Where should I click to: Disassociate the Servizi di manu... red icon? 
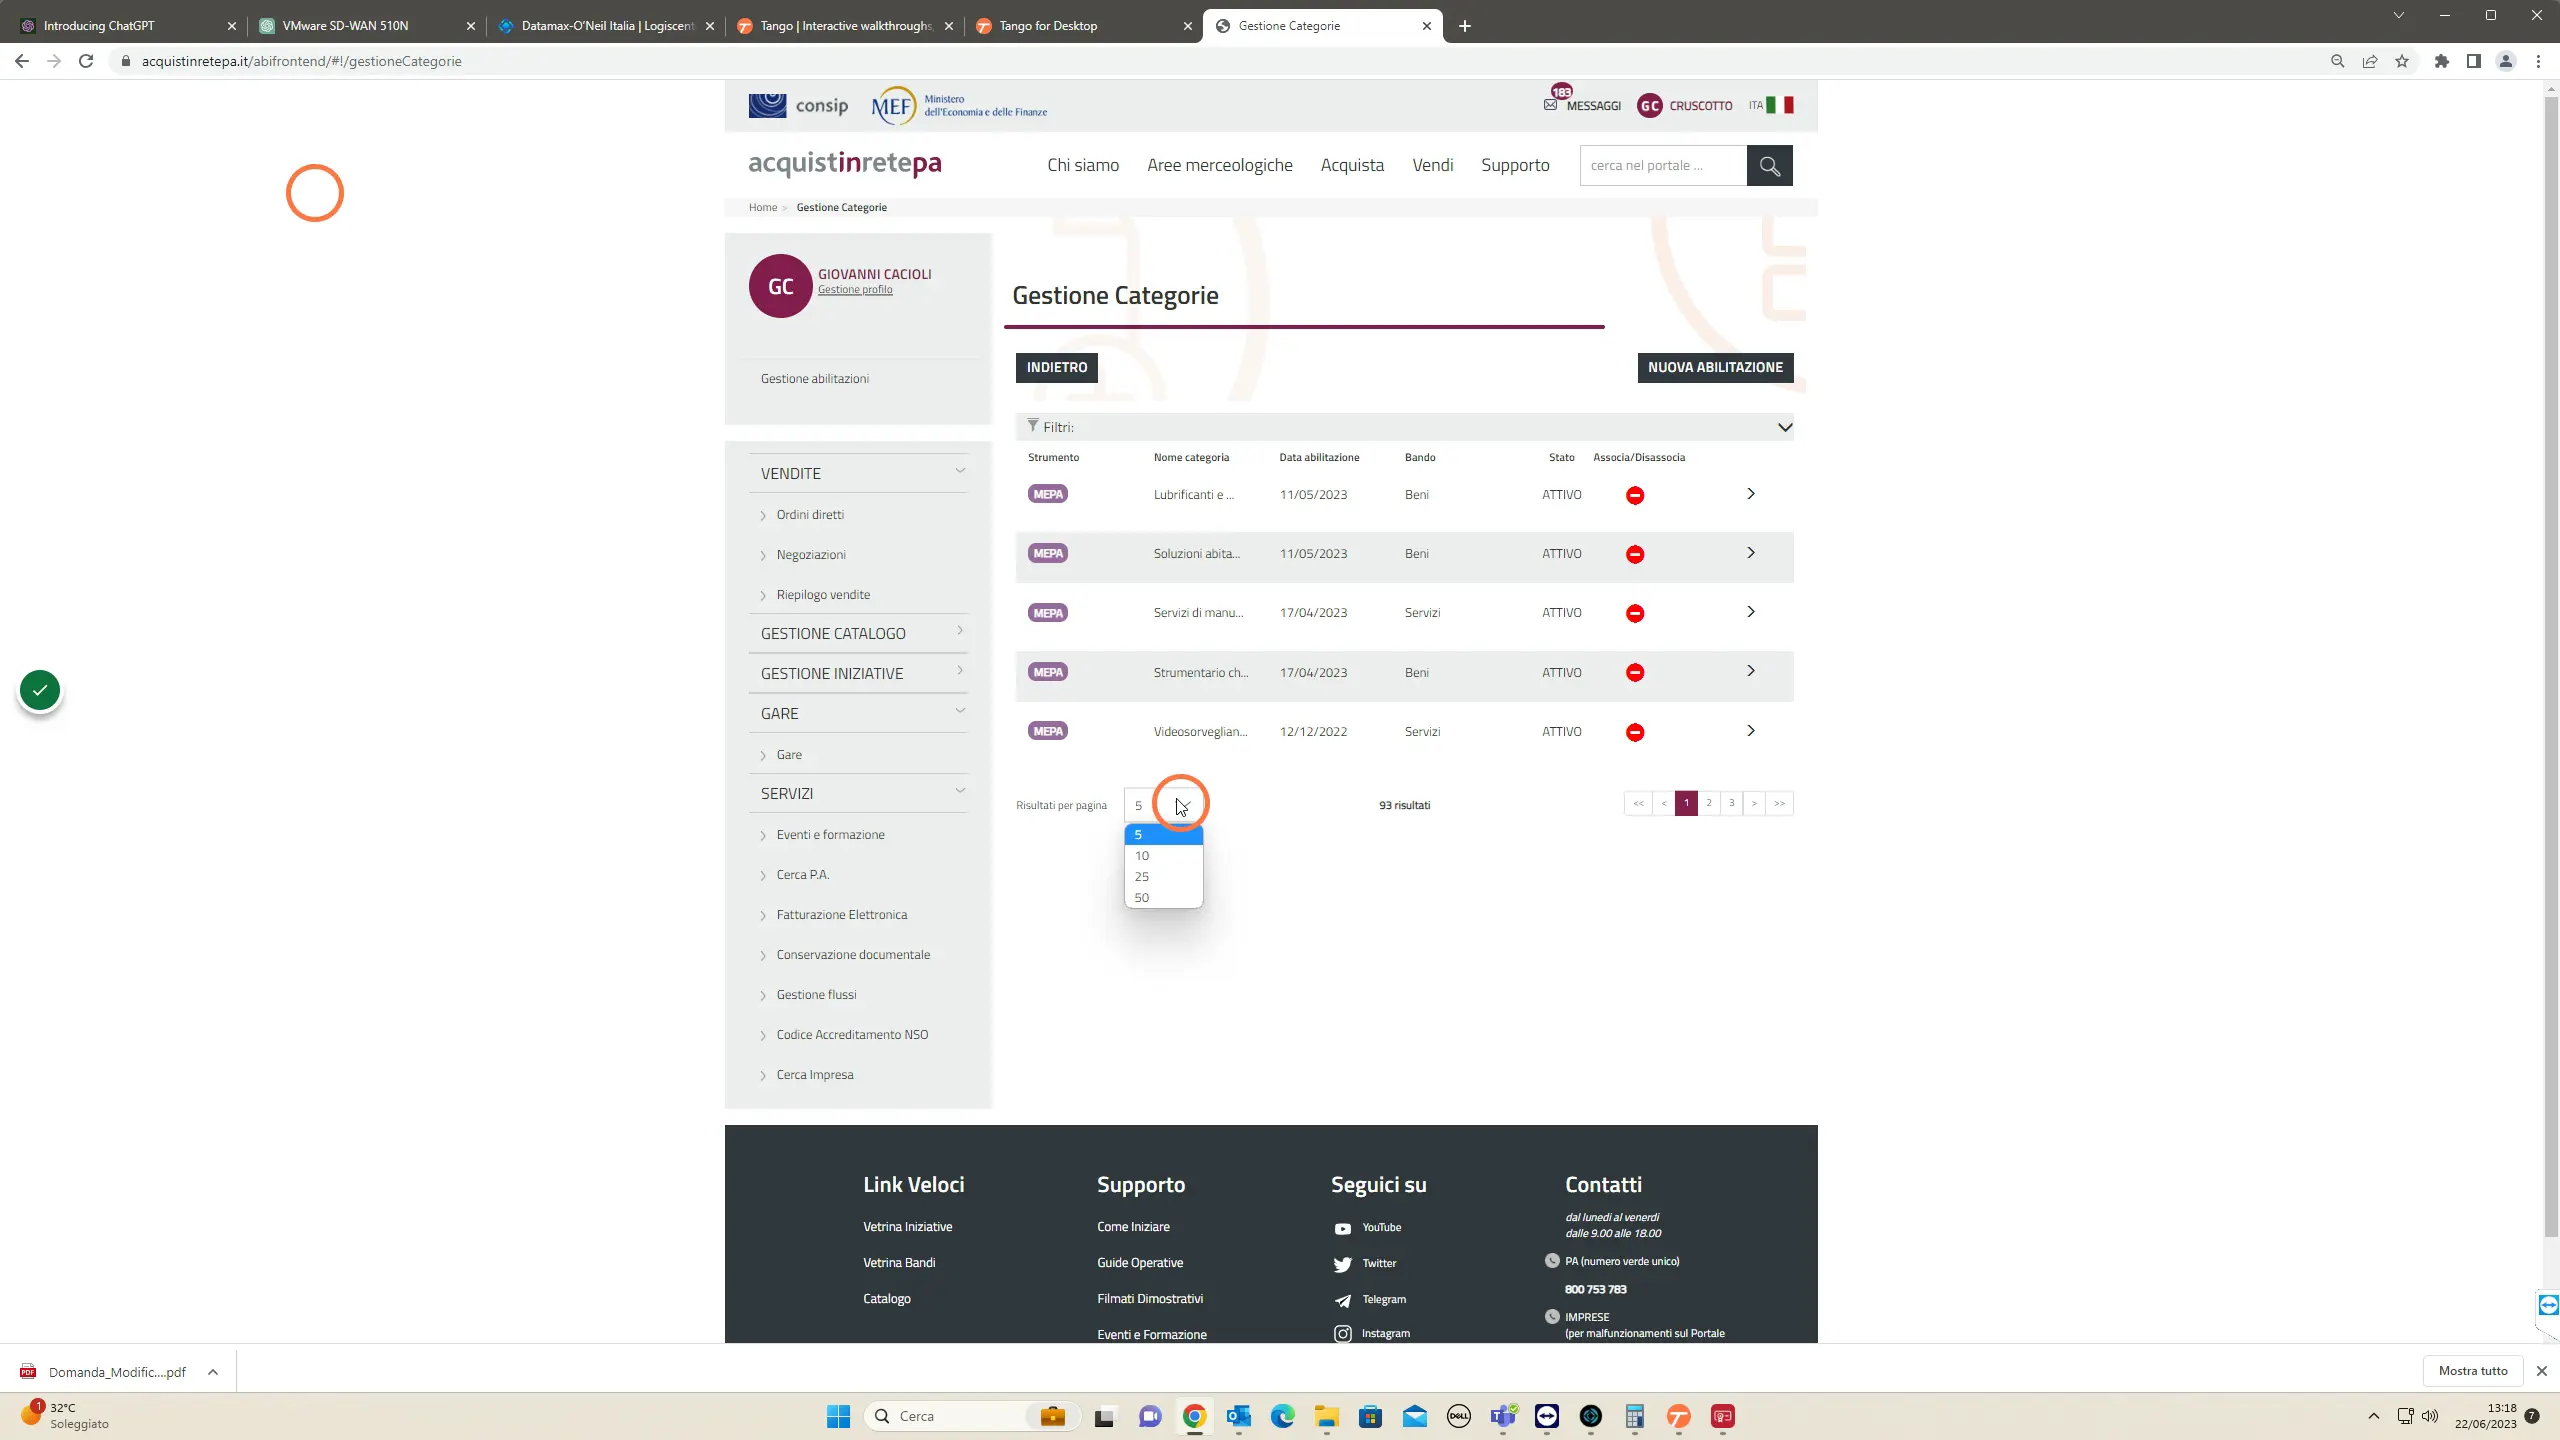pos(1635,613)
